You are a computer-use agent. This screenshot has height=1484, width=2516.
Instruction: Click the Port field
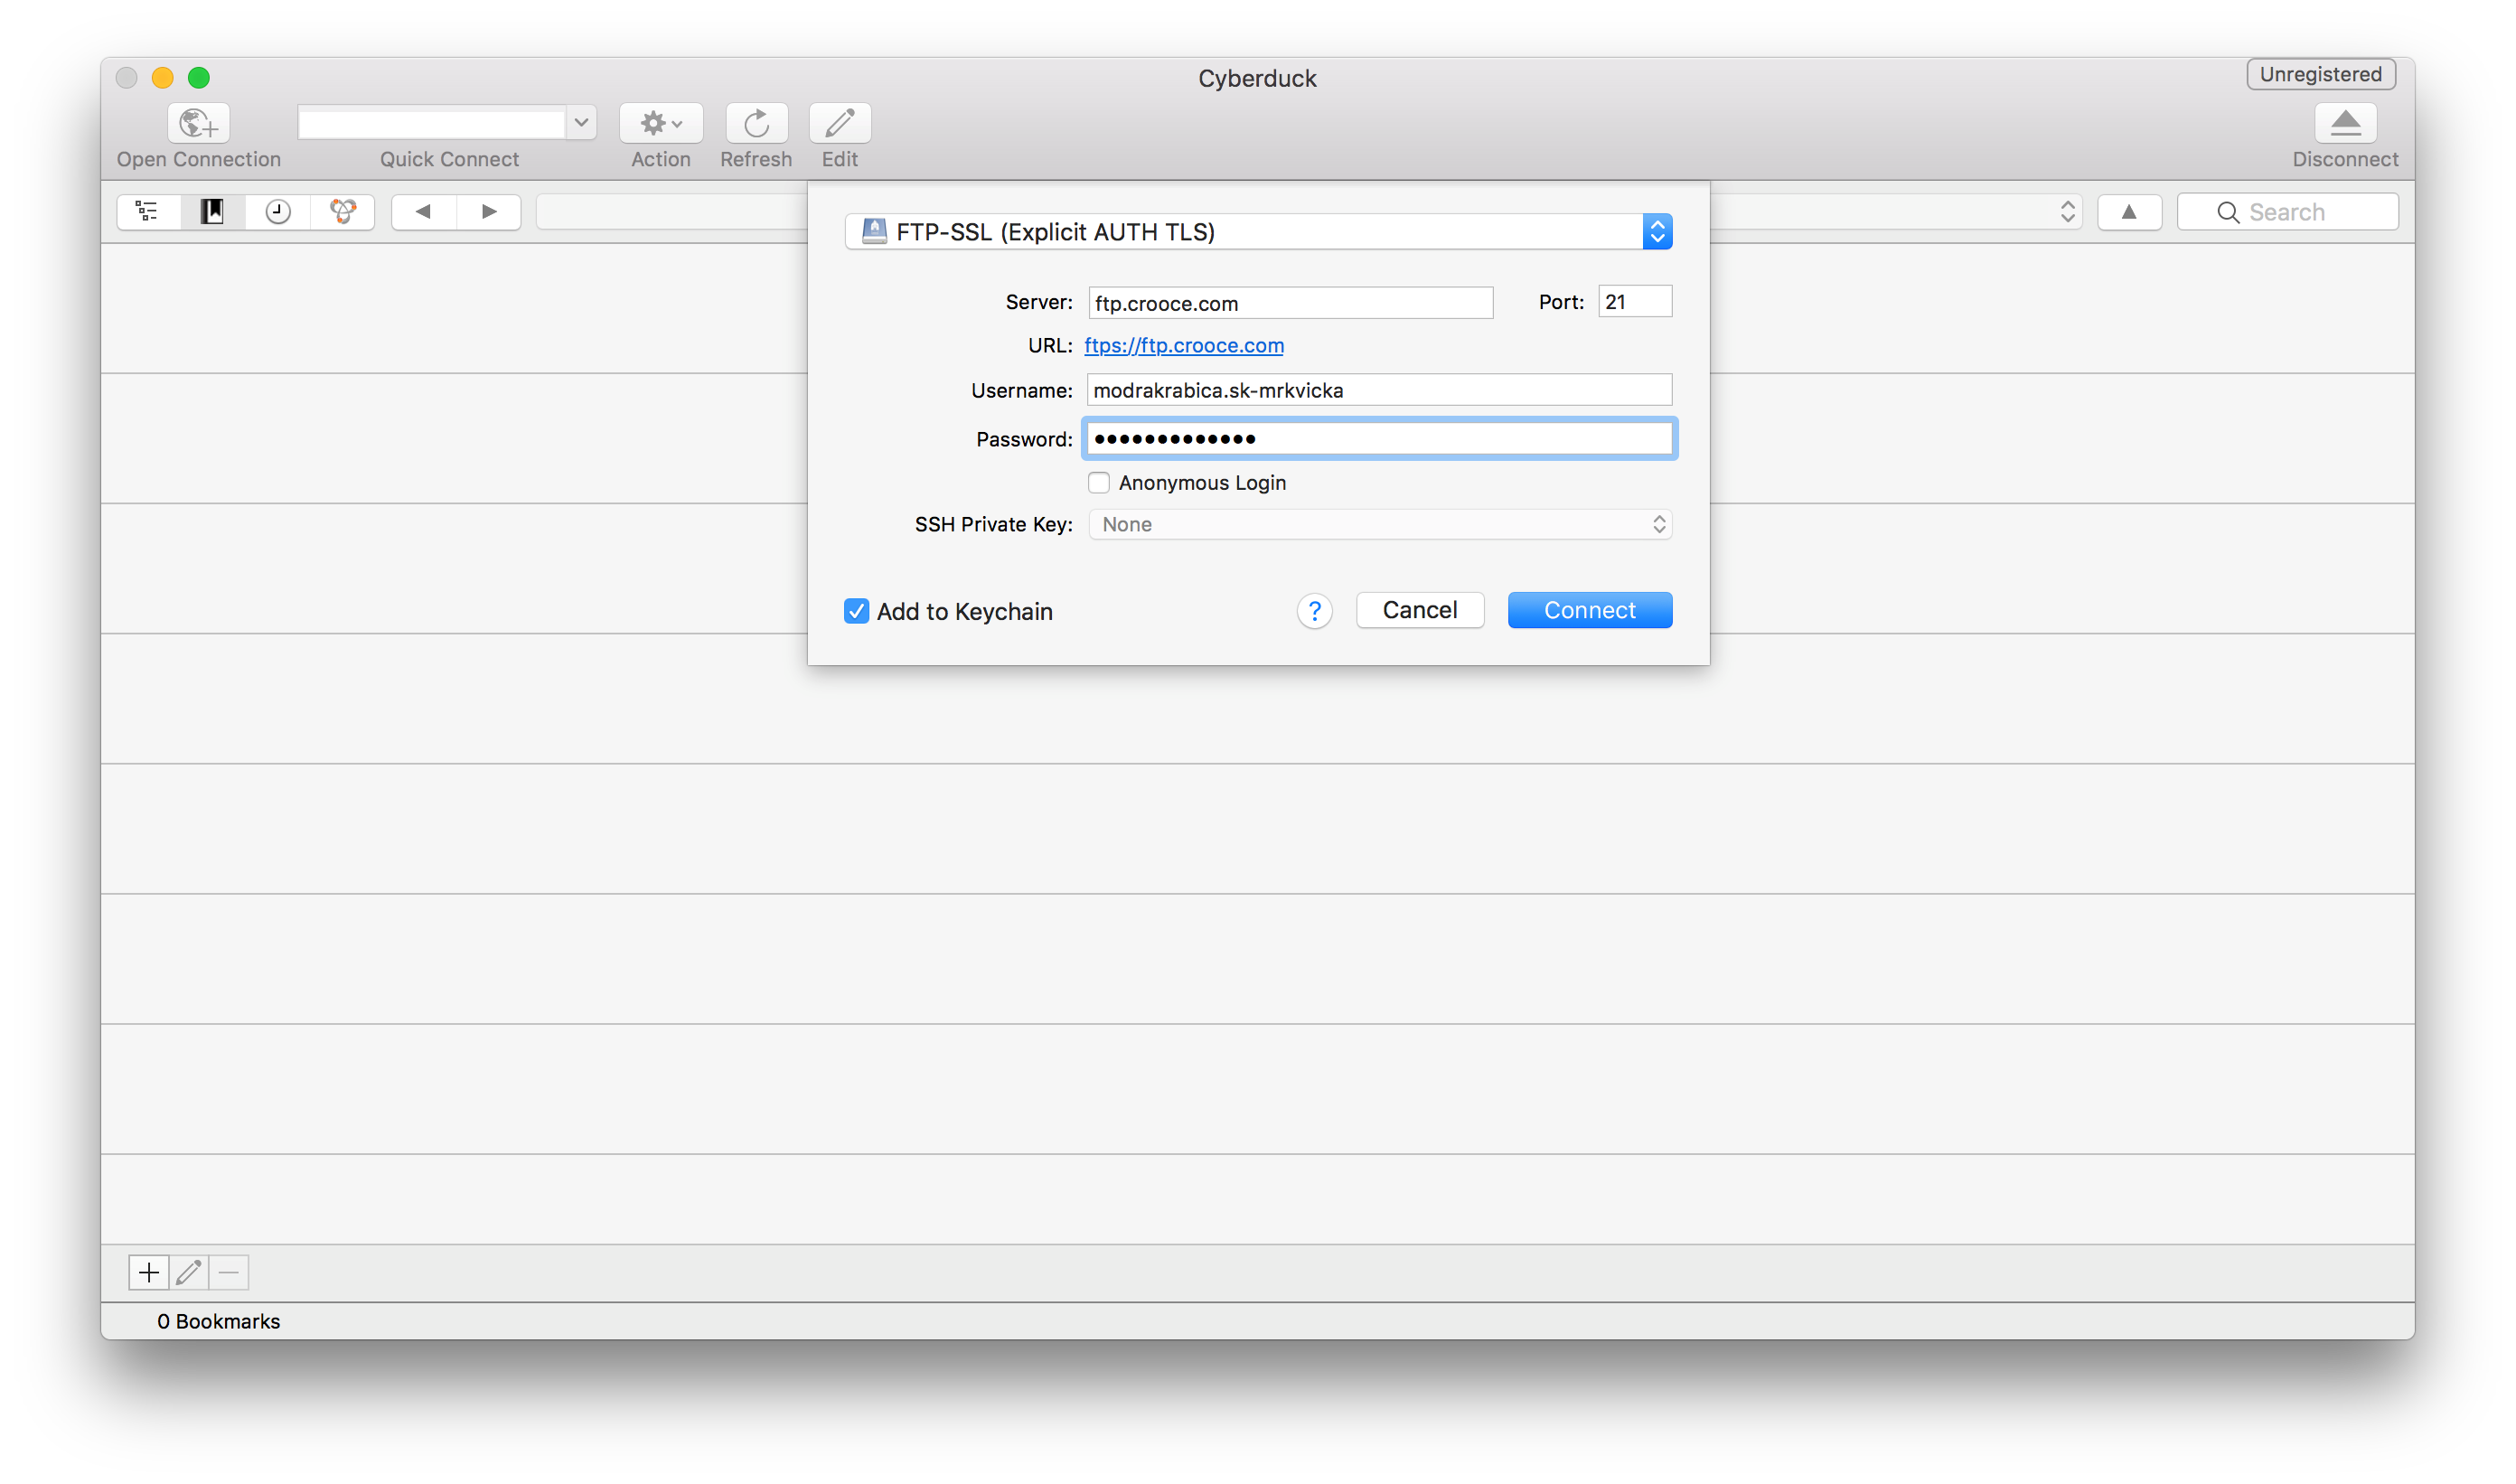(1634, 302)
